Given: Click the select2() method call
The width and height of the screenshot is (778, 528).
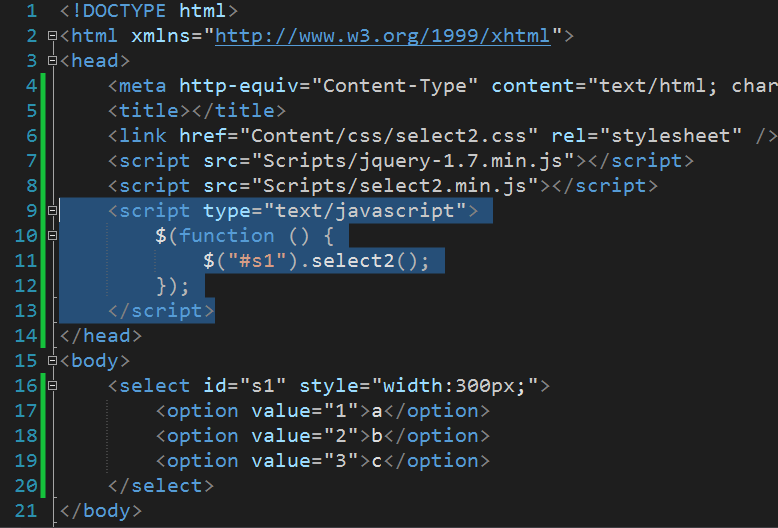Looking at the screenshot, I should 364,261.
